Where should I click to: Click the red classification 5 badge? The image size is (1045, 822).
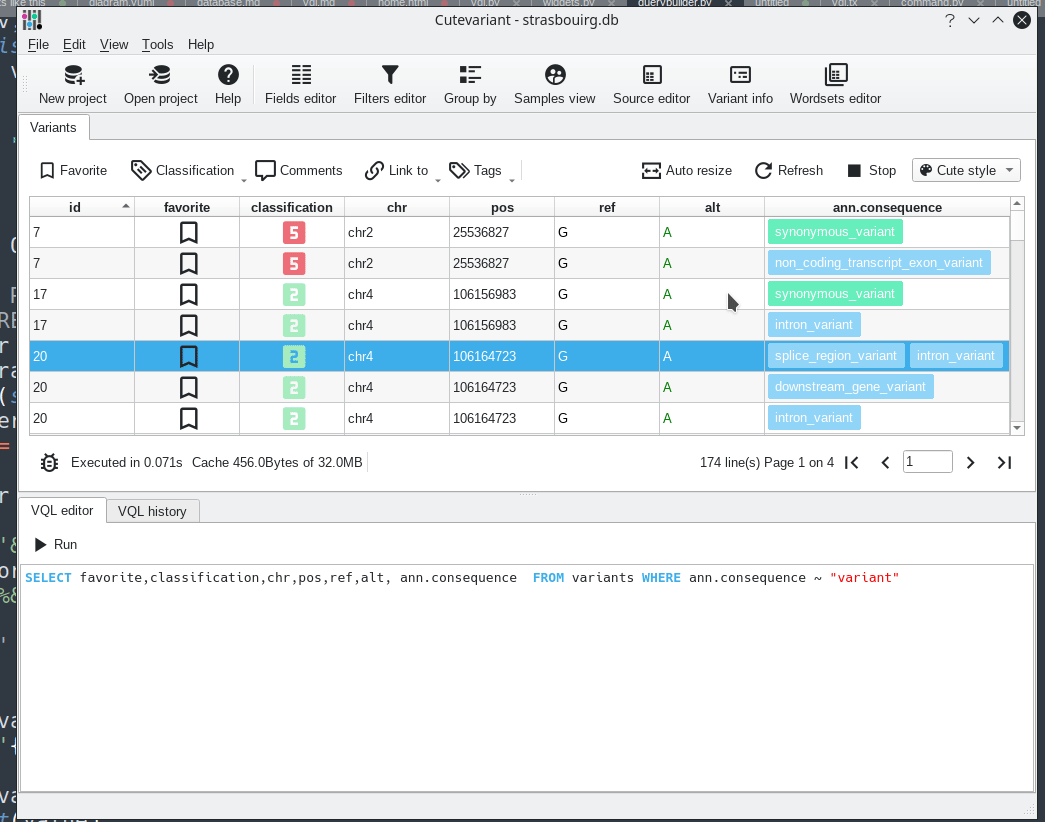[x=291, y=232]
